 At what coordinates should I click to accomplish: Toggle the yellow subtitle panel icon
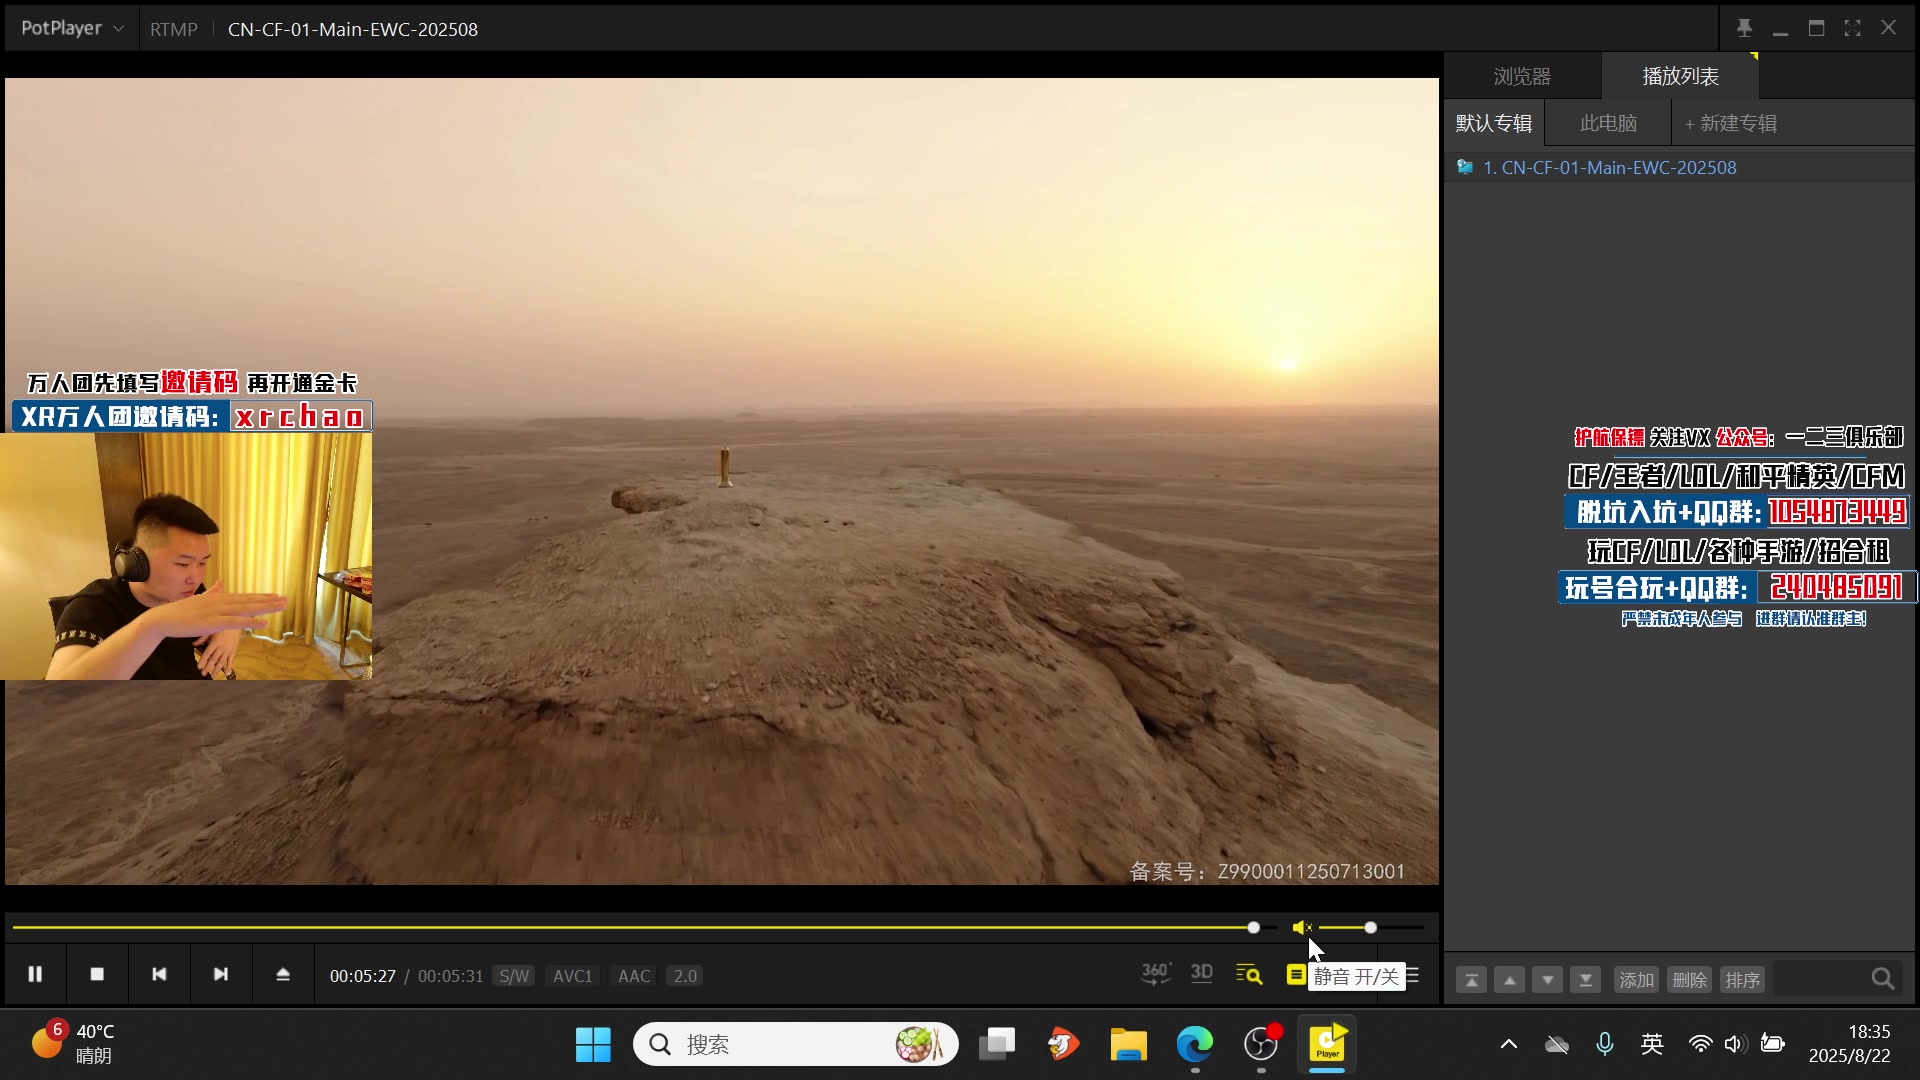tap(1296, 974)
